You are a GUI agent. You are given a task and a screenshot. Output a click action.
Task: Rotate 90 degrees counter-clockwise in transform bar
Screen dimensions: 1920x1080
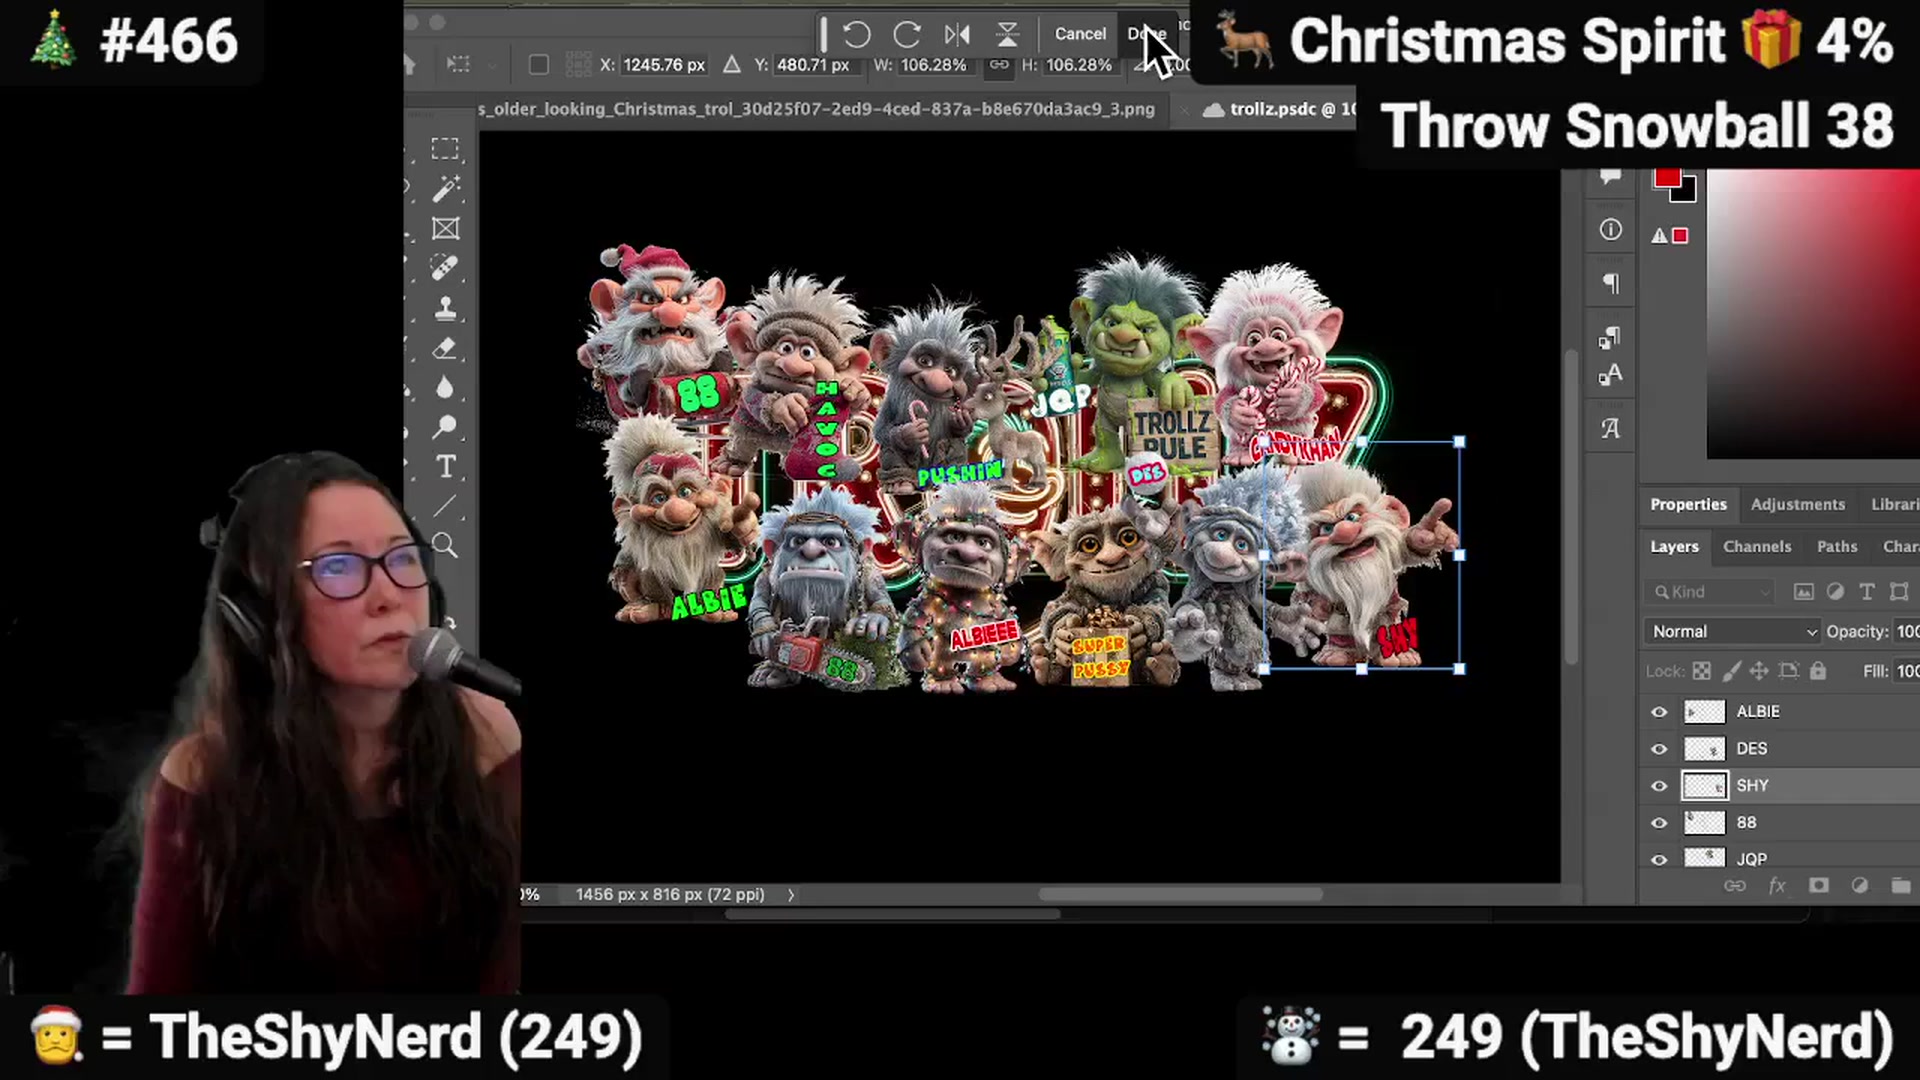coord(857,34)
